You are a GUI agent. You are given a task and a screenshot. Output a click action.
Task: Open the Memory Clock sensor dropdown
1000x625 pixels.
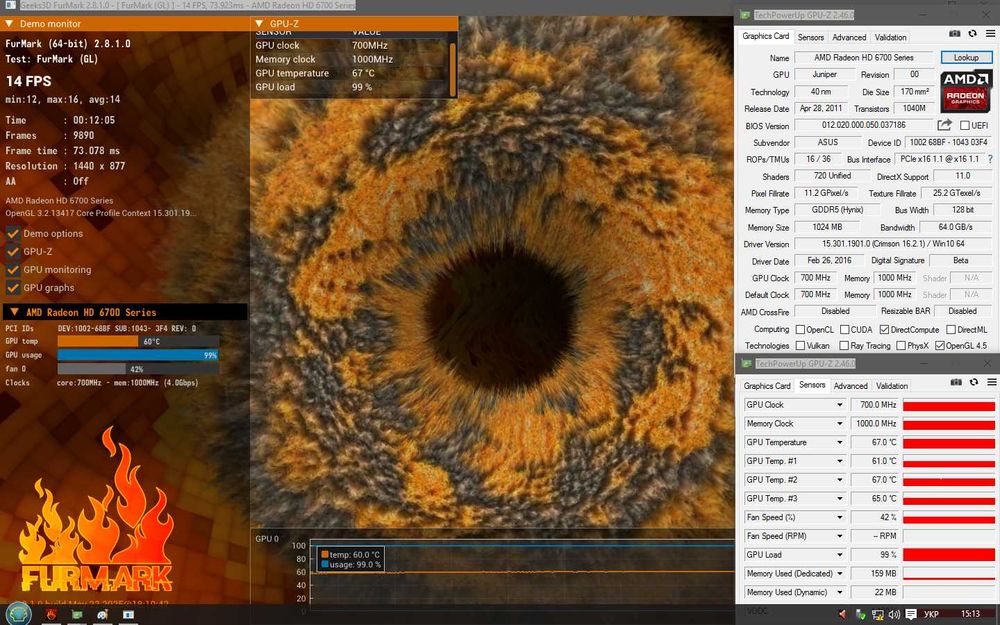point(840,423)
